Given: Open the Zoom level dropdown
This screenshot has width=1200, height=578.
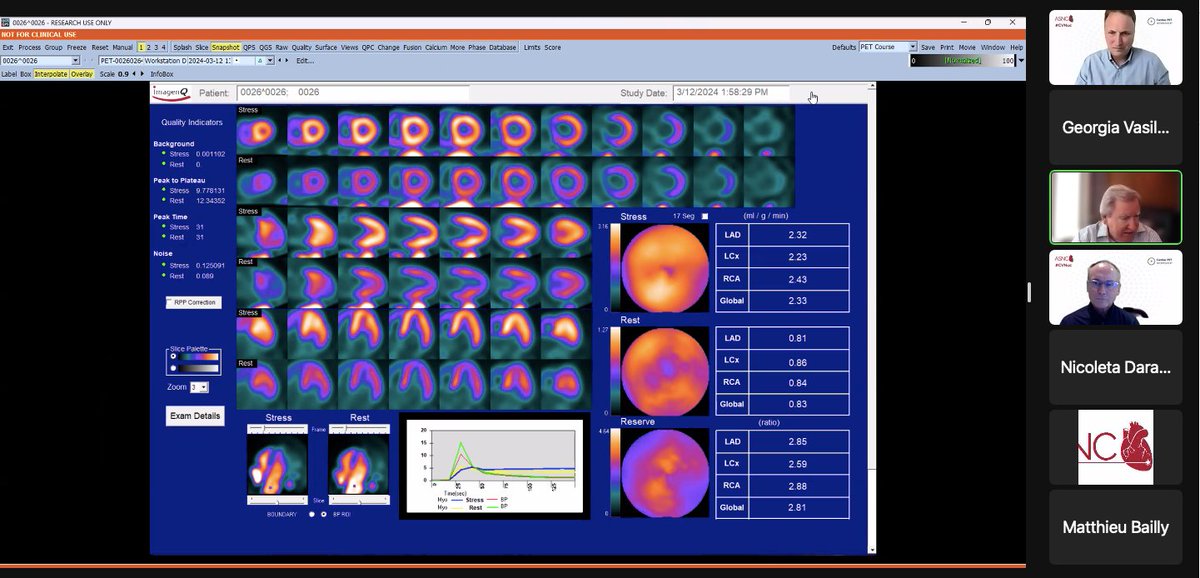Looking at the screenshot, I should 201,387.
